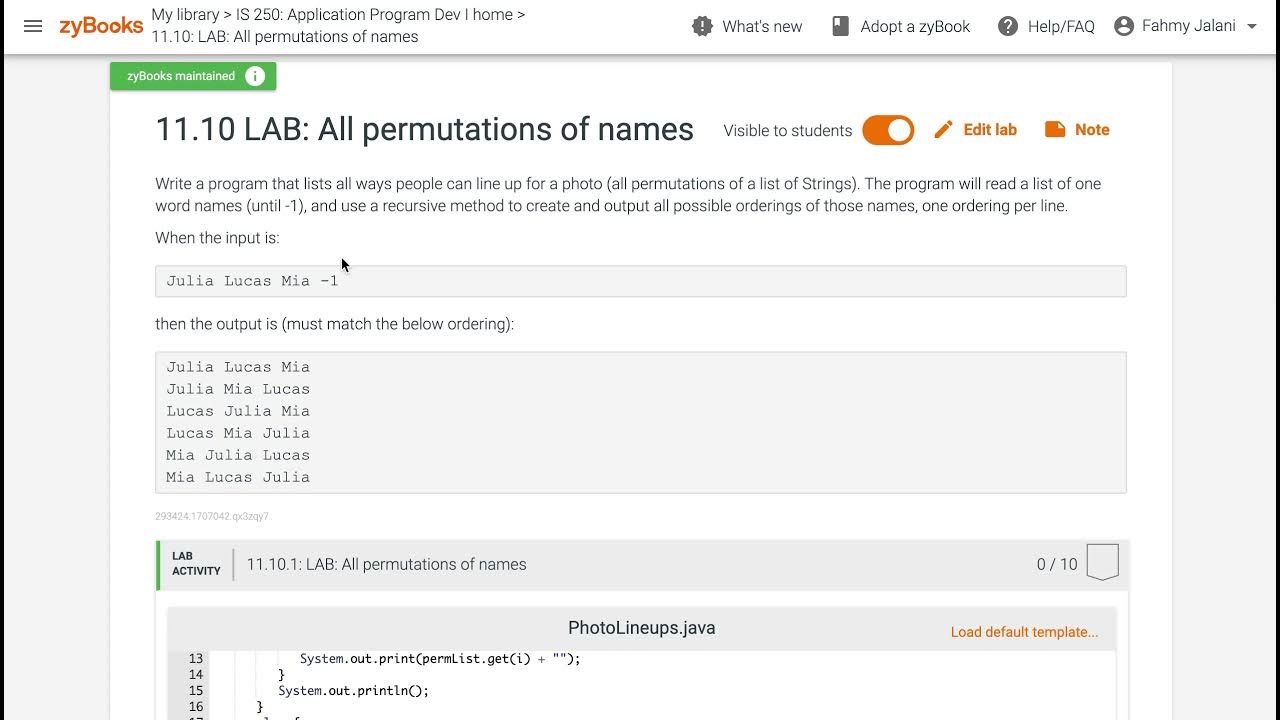Screen dimensions: 1280x720
Task: Open the Load default template option
Action: pyautogui.click(x=1024, y=632)
